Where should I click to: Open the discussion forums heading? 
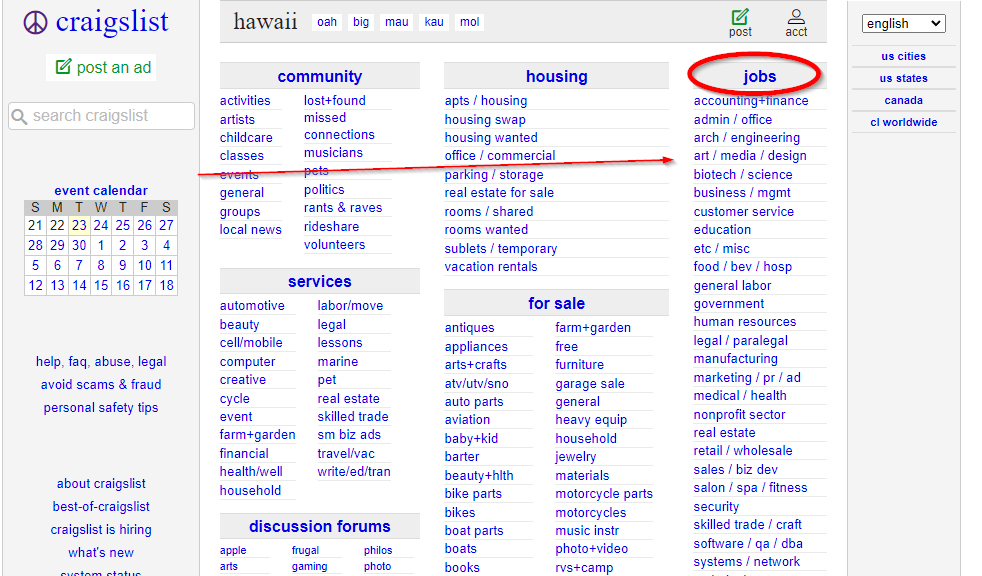320,527
